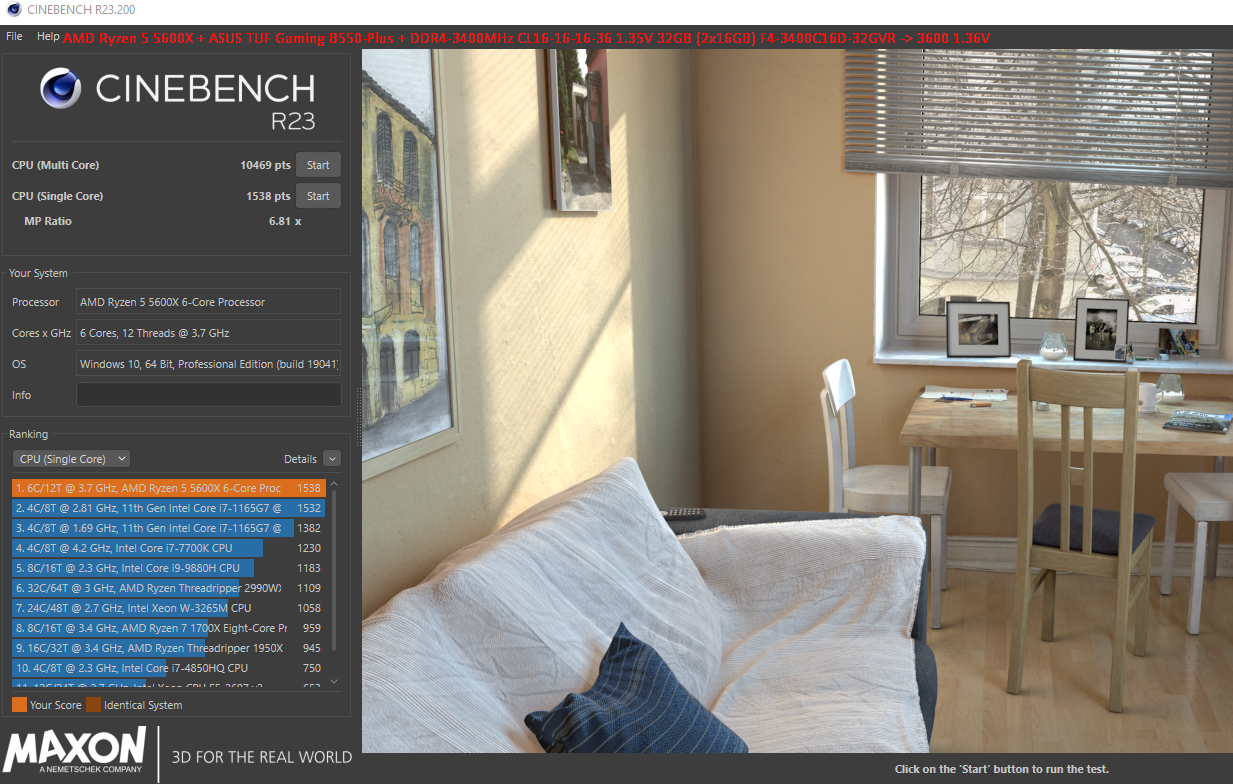1233x784 pixels.
Task: Click the orange Your Score swatch
Action: click(x=19, y=705)
